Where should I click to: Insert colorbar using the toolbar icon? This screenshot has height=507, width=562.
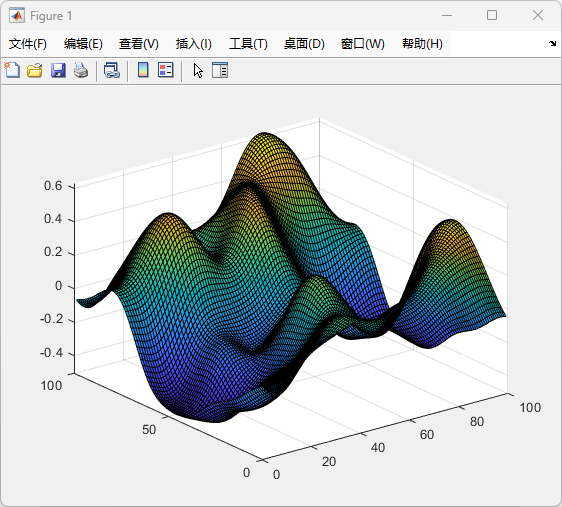[143, 70]
